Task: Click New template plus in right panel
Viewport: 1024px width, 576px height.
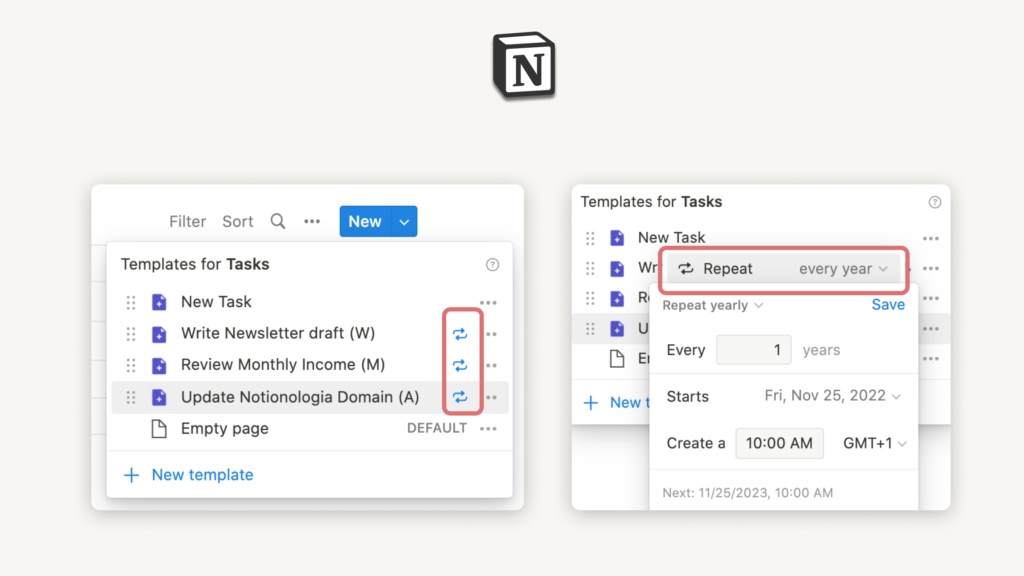Action: click(590, 402)
